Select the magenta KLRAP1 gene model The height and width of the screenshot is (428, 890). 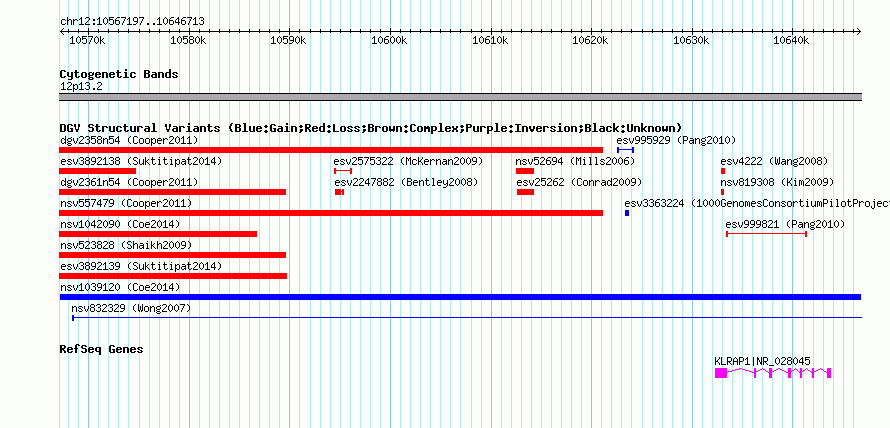tap(773, 372)
